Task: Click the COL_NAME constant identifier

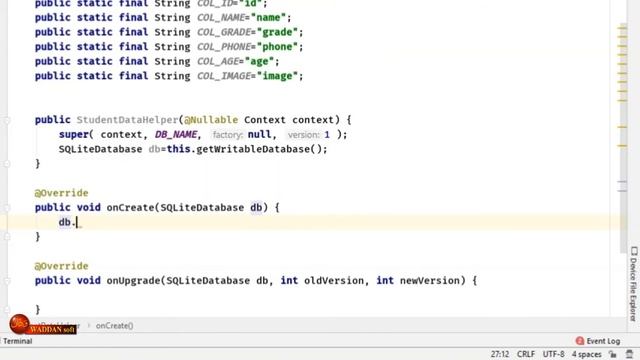Action: [x=220, y=18]
